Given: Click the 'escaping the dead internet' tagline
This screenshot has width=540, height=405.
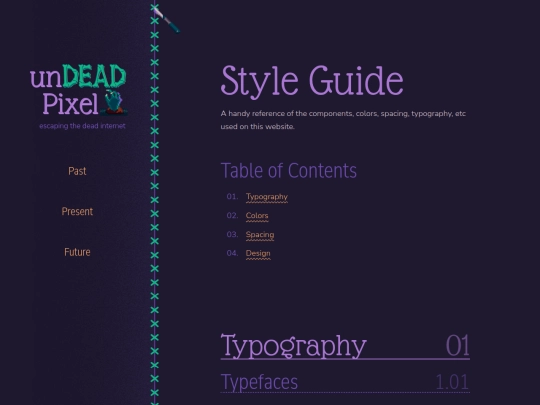Looking at the screenshot, I should click(82, 126).
